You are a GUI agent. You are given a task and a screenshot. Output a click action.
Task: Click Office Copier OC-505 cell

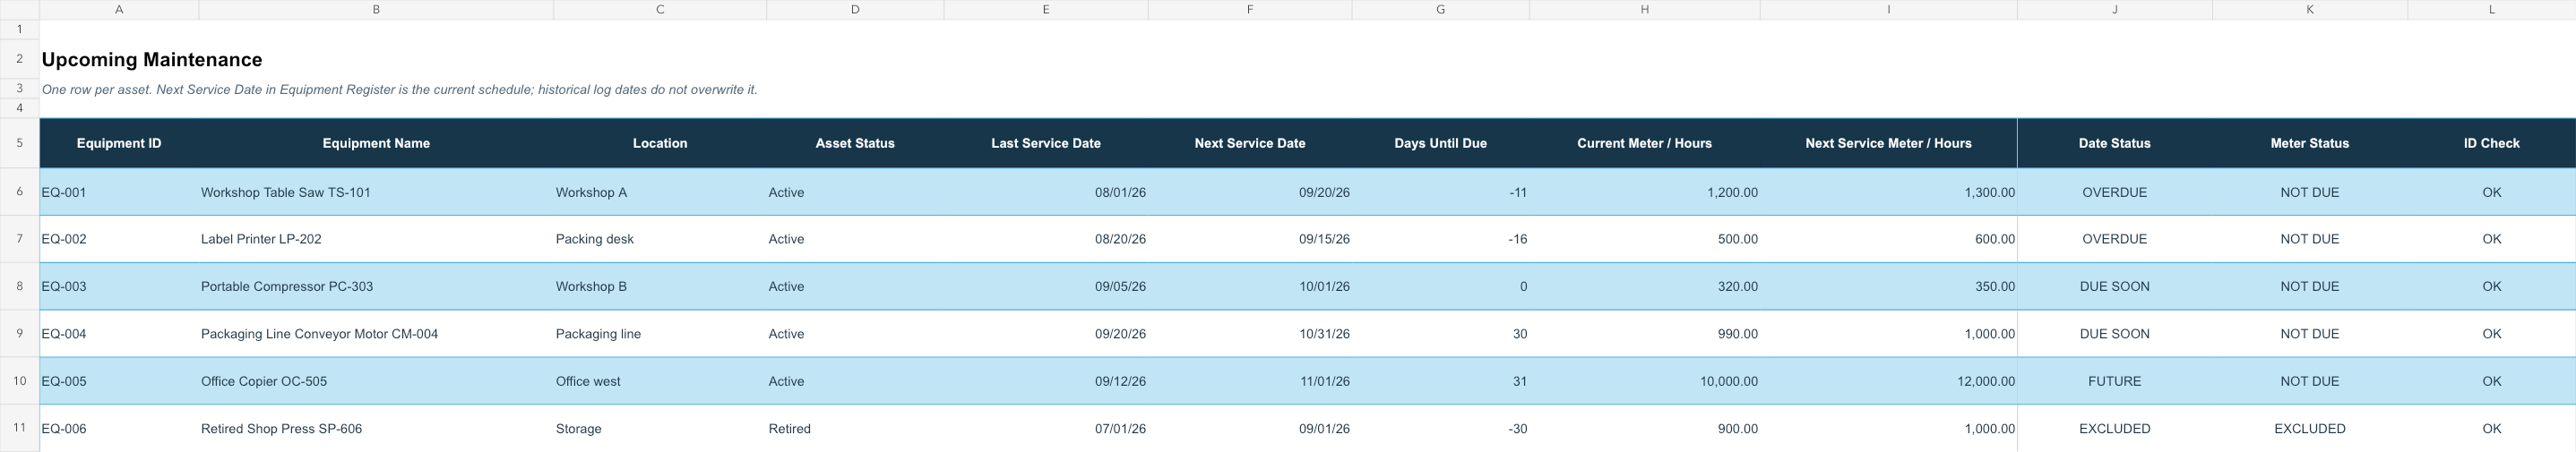coord(376,381)
